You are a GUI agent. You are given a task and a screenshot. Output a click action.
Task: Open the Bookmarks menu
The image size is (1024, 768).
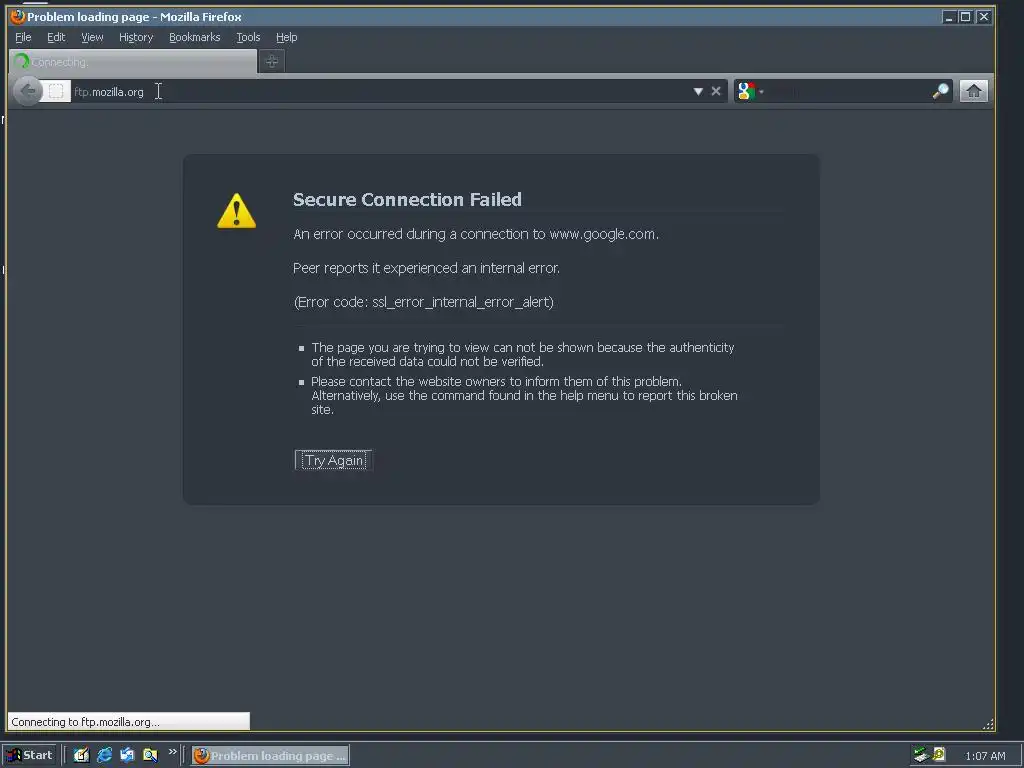click(195, 37)
